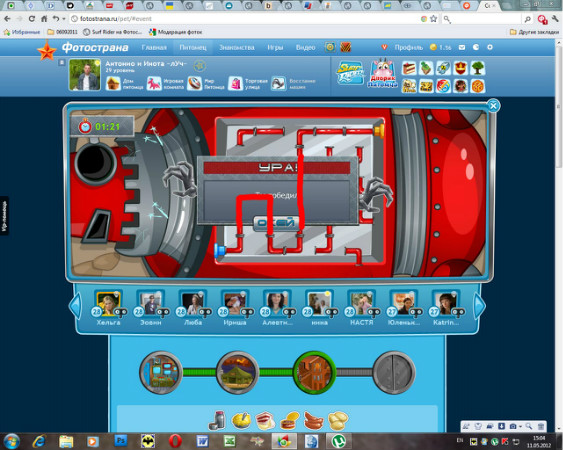This screenshot has width=563, height=450.
Task: Open the Питомец tab
Action: (x=193, y=47)
